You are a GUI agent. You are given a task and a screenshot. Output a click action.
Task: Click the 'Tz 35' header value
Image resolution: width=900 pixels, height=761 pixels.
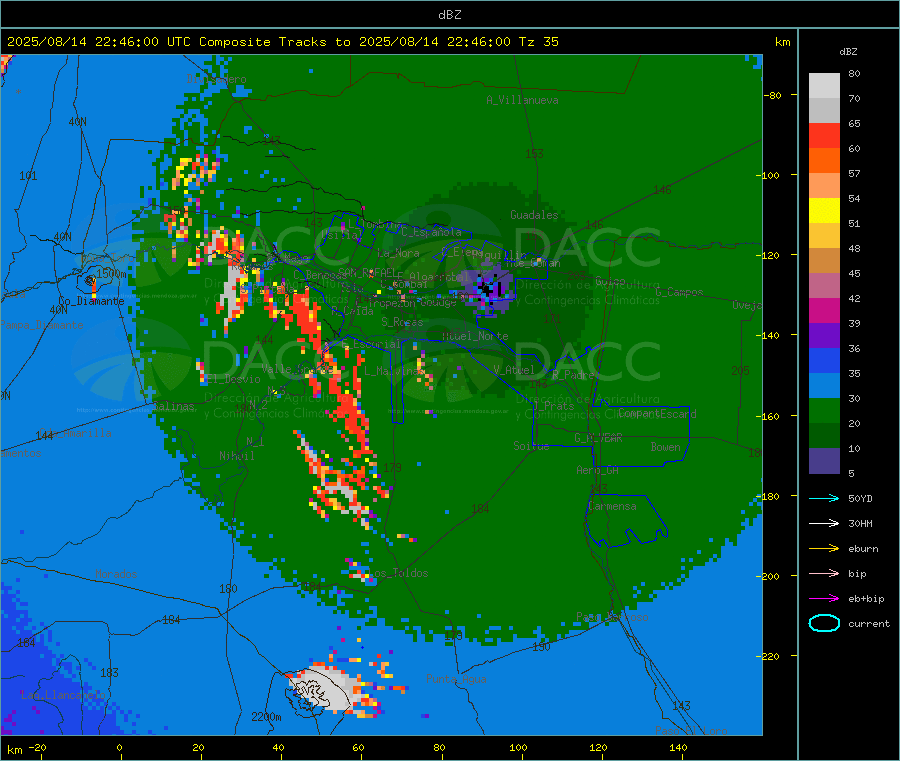[x=539, y=42]
